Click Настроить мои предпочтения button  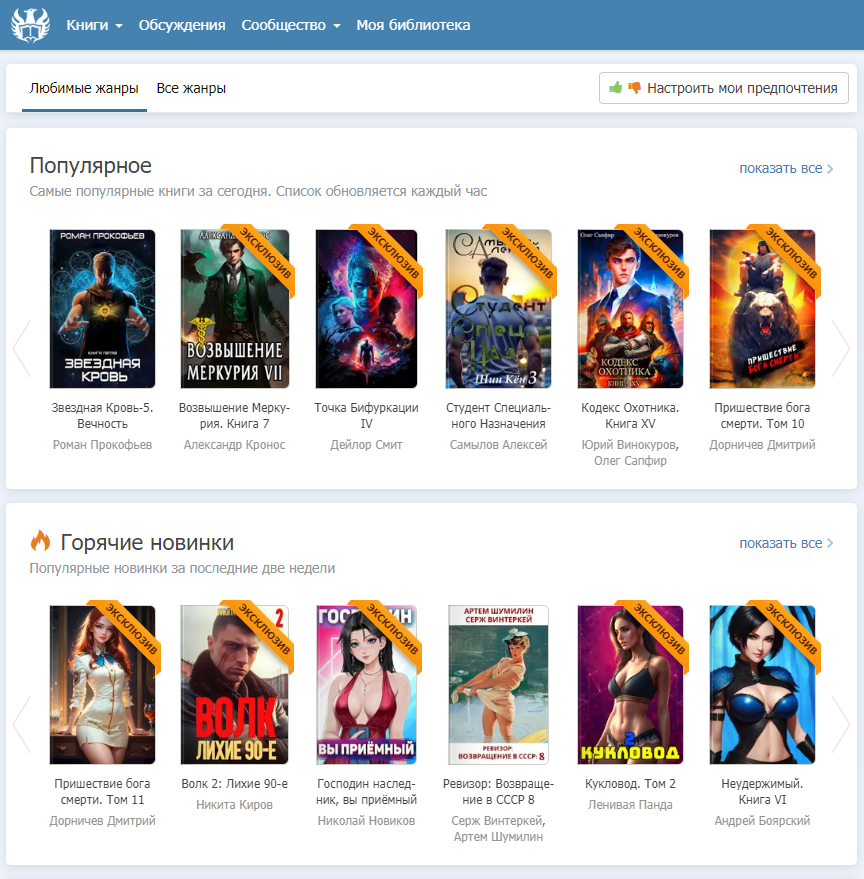point(723,88)
